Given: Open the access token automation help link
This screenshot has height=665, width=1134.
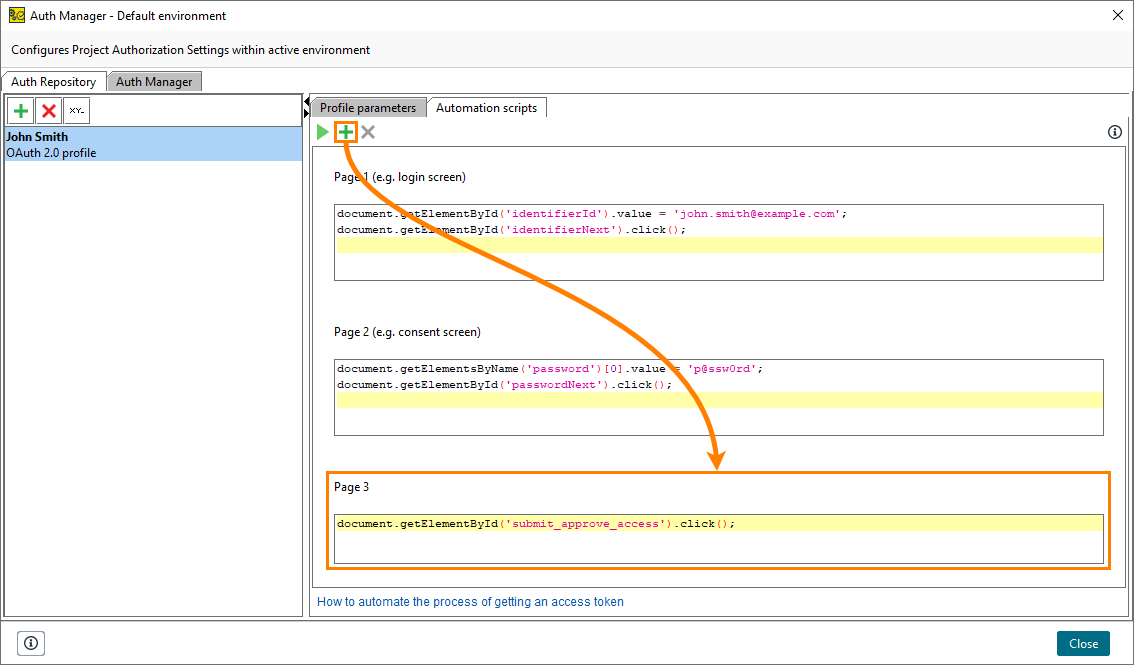Looking at the screenshot, I should pyautogui.click(x=470, y=601).
